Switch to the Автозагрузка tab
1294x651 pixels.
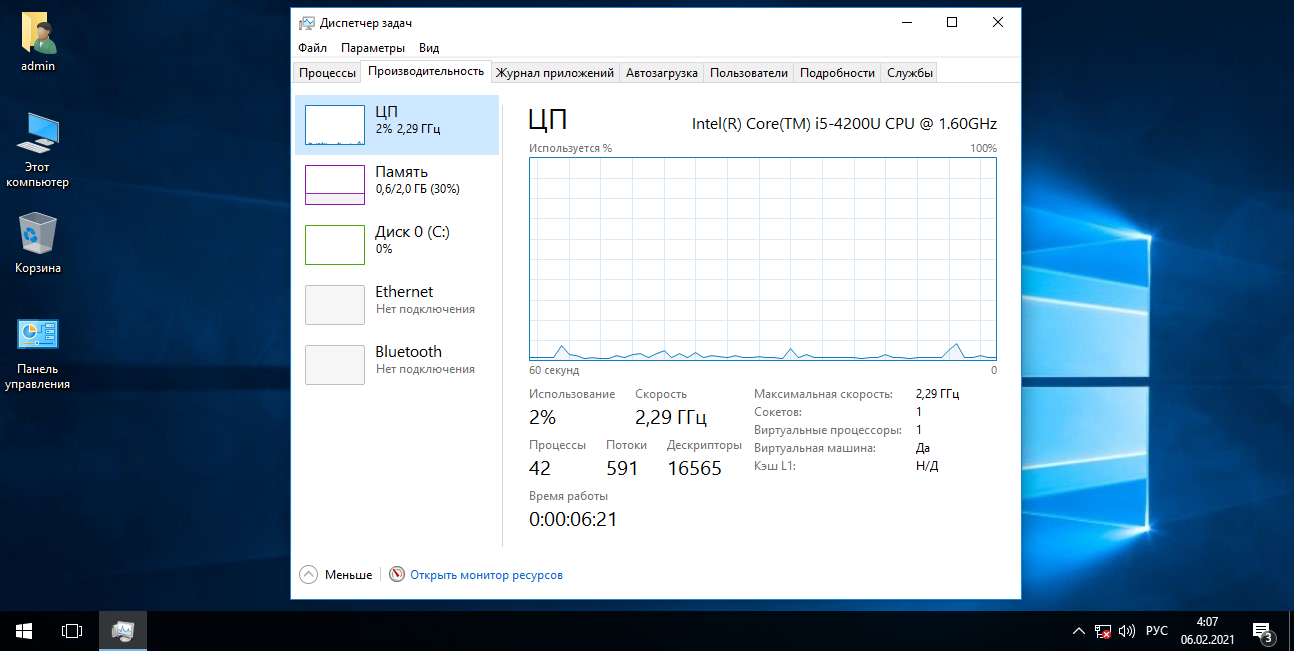coord(661,73)
